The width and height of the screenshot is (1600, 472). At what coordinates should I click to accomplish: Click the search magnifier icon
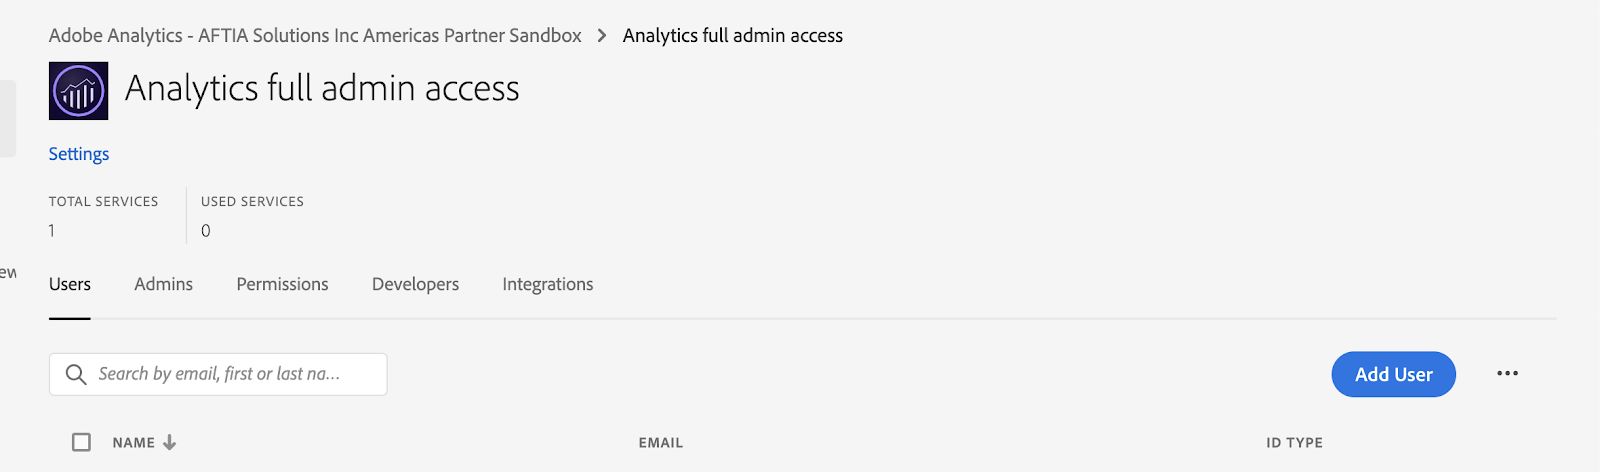(x=76, y=374)
